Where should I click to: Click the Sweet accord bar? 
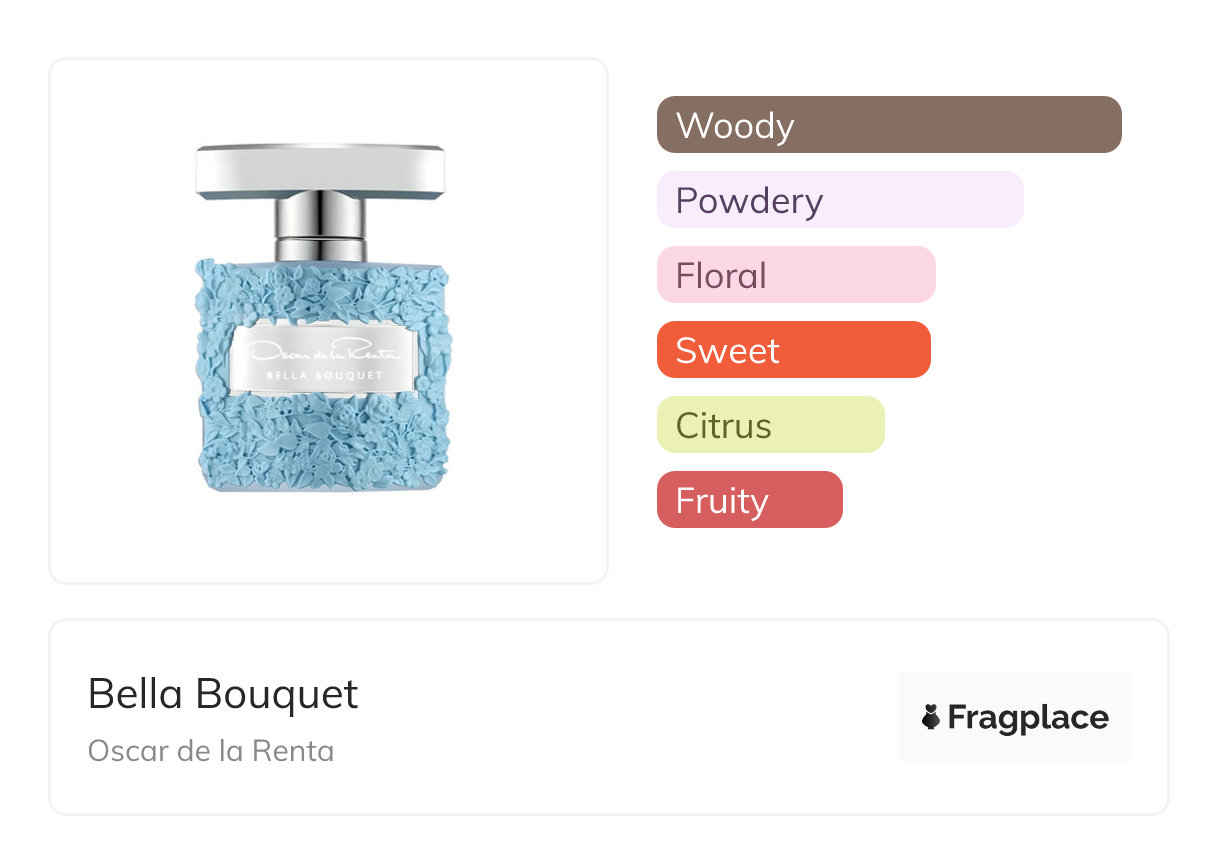794,350
